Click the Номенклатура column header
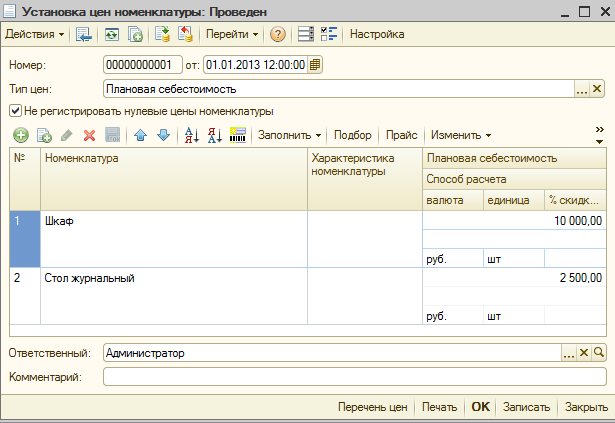This screenshot has height=423, width=615. point(174,179)
